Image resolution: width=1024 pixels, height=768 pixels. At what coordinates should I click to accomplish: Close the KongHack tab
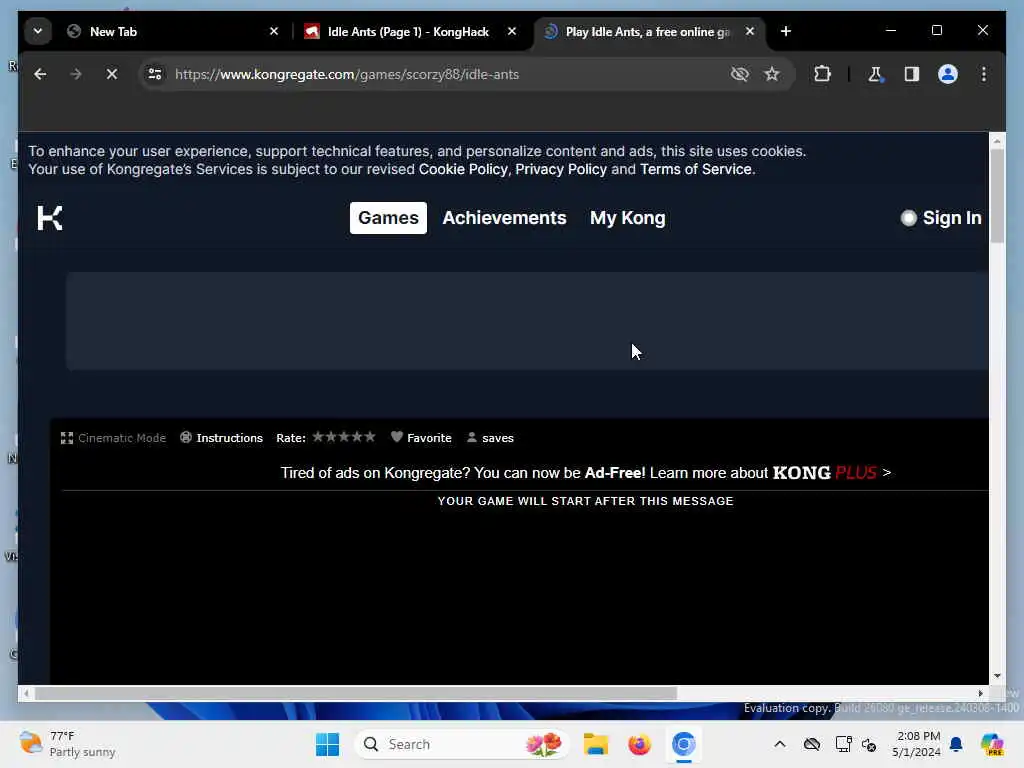pos(512,31)
